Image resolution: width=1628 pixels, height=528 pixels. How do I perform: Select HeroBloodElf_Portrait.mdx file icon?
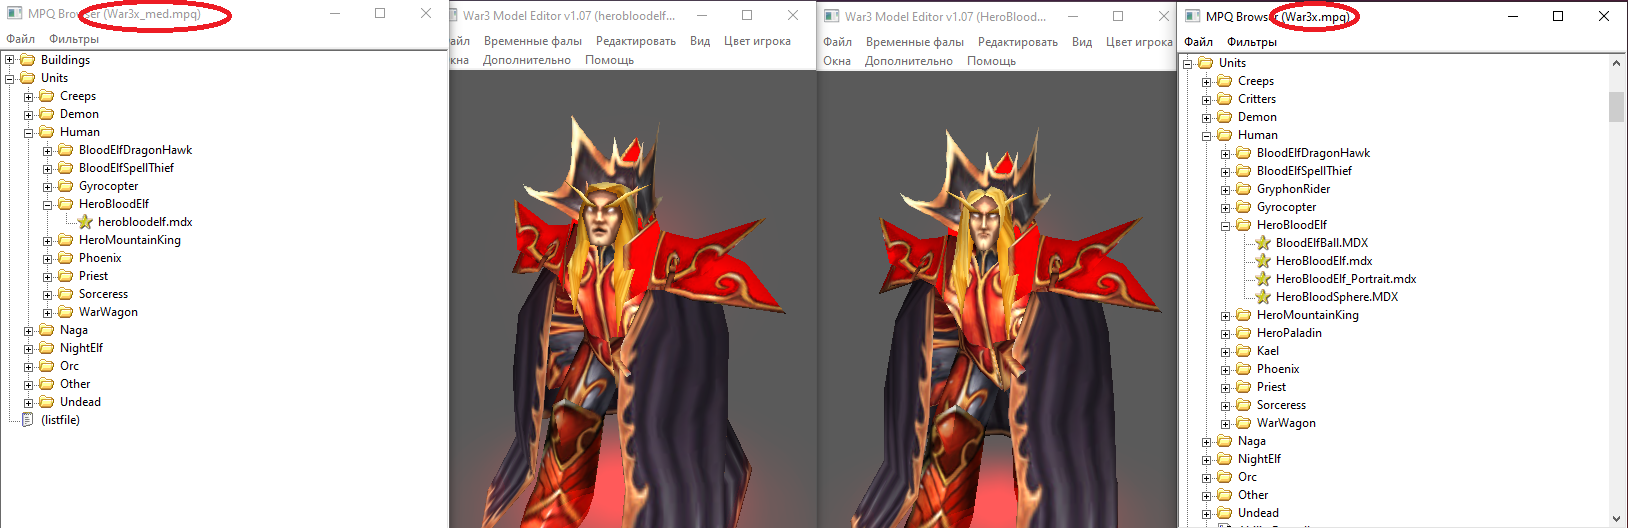(x=1263, y=279)
